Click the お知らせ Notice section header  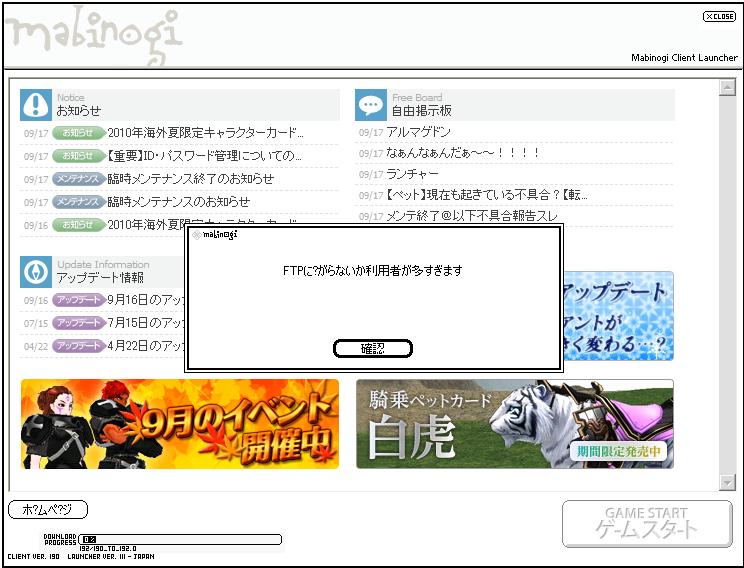point(180,104)
